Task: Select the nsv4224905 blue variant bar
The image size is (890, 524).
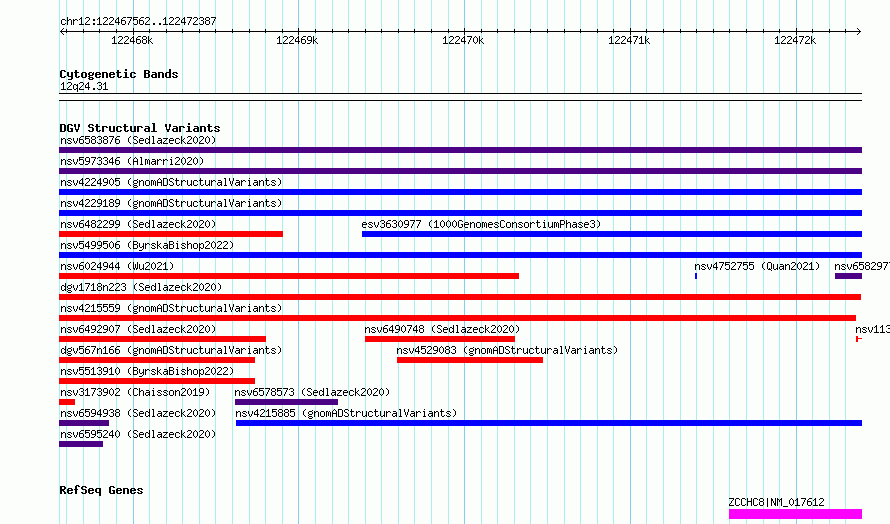Action: click(x=460, y=192)
